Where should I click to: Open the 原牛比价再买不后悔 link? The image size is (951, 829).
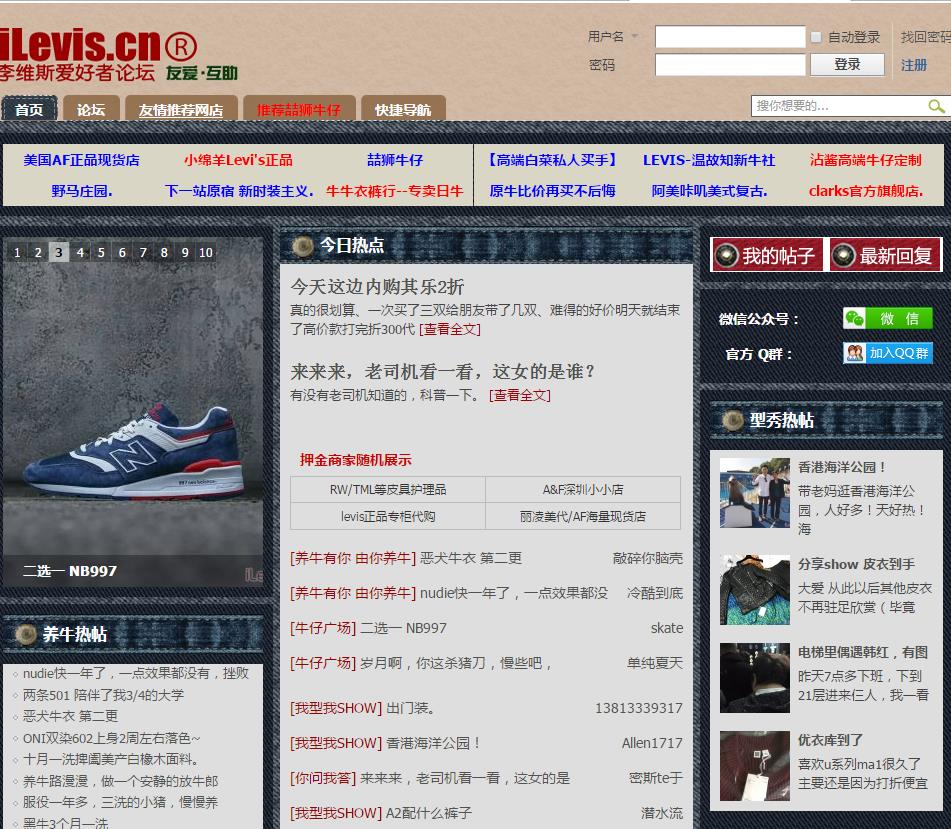tap(552, 191)
